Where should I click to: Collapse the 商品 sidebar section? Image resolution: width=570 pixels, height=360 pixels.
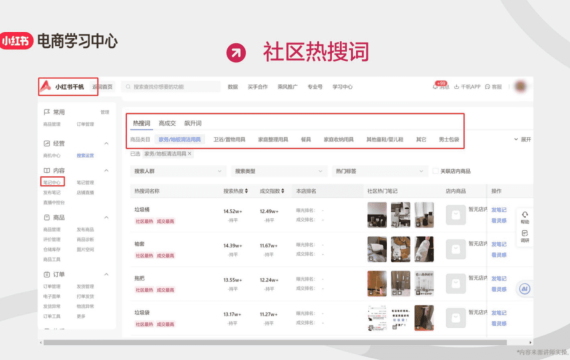coord(106,217)
